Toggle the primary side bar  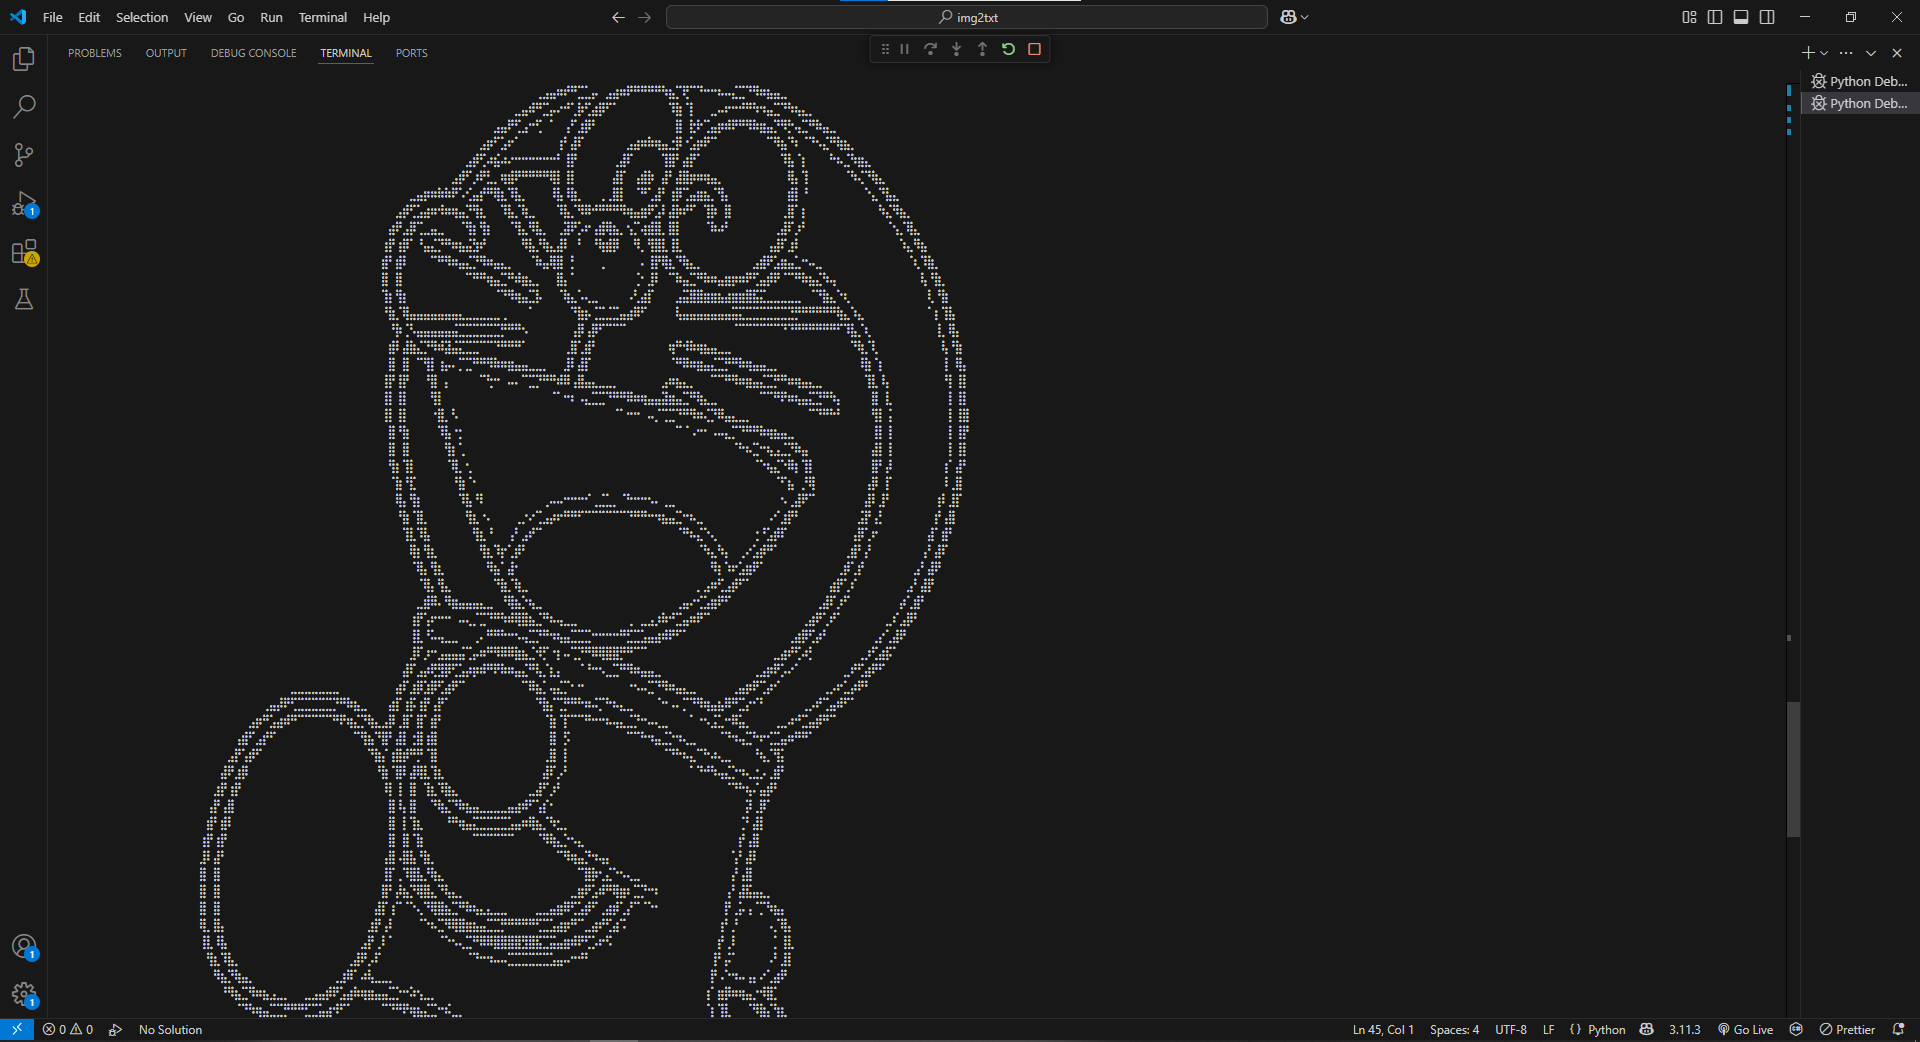tap(1715, 17)
